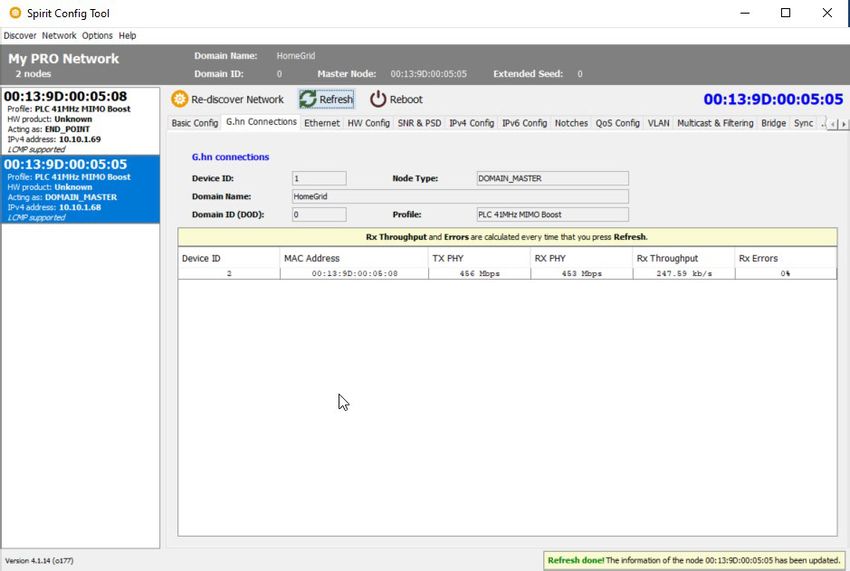This screenshot has height=571, width=850.
Task: Open the Notches tab
Action: [x=571, y=123]
